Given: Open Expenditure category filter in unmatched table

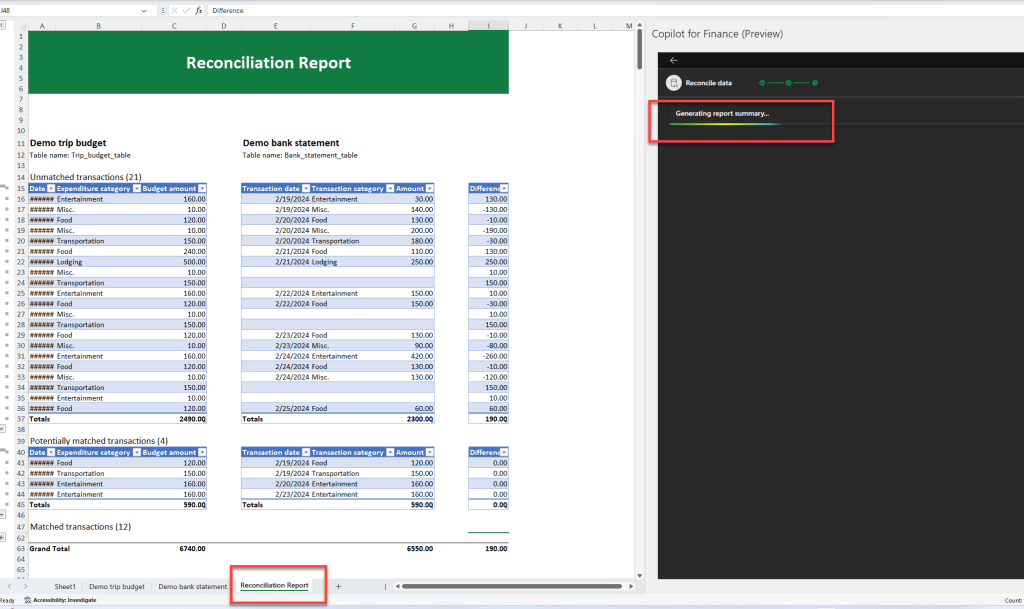Looking at the screenshot, I should pyautogui.click(x=136, y=188).
